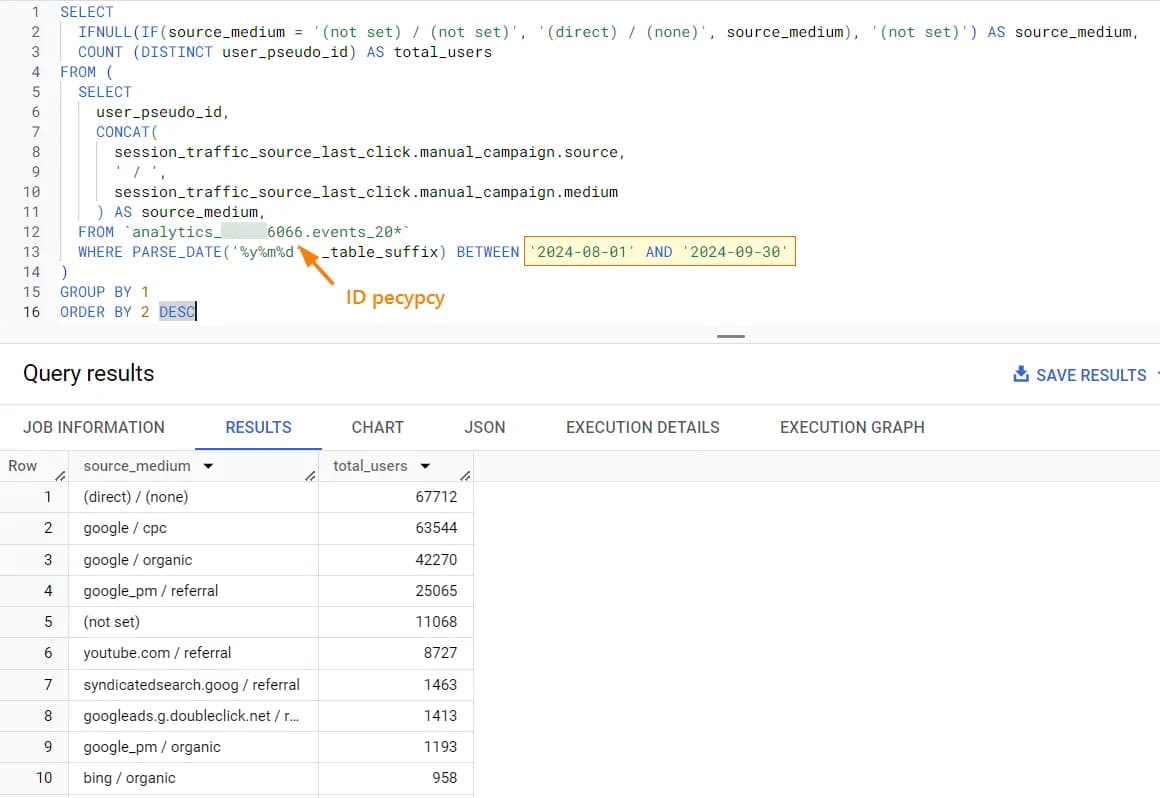
Task: Click the value 1463
Action: [440, 685]
